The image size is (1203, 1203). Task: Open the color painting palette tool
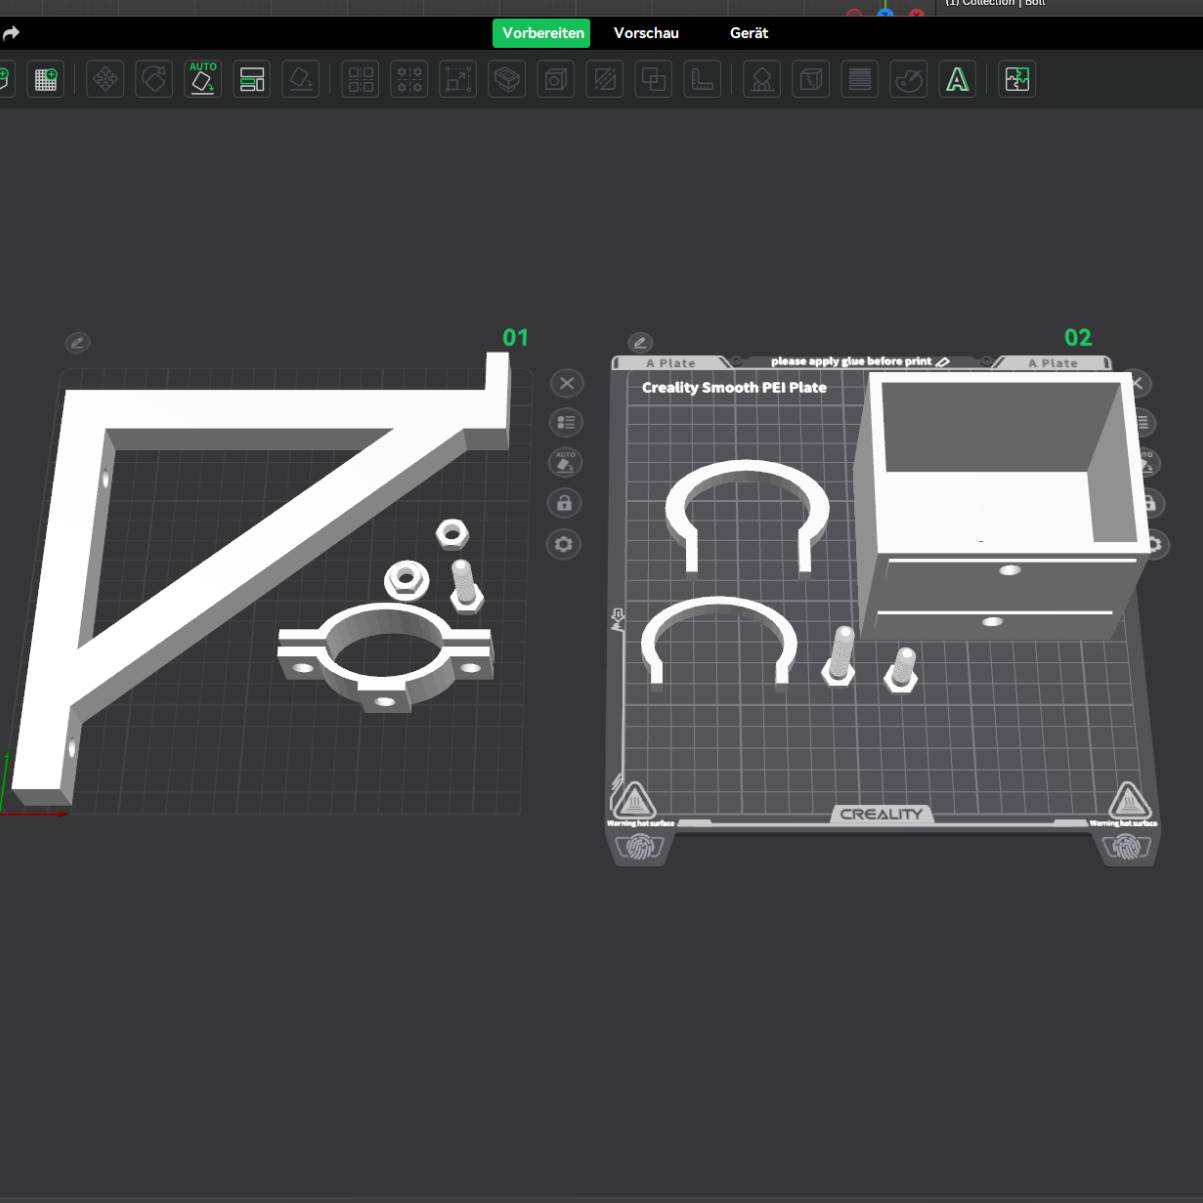click(908, 79)
